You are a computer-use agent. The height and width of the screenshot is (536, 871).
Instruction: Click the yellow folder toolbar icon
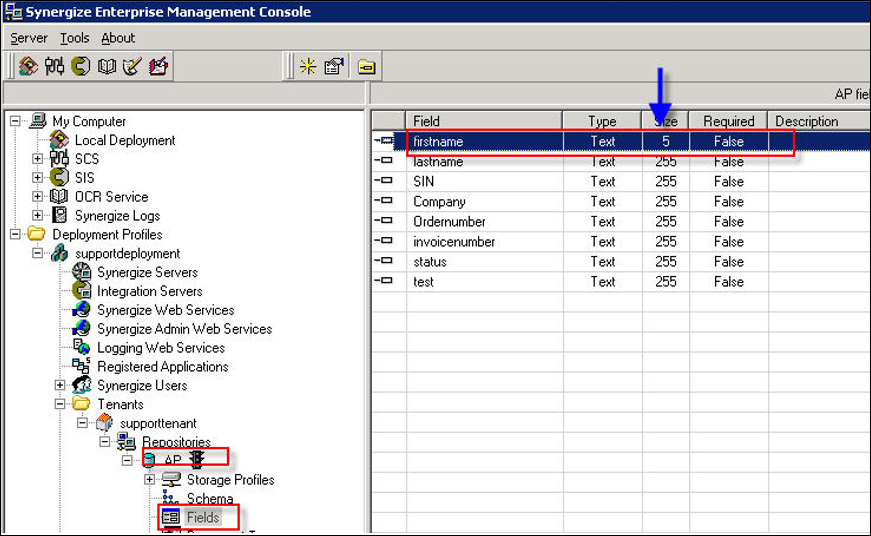click(x=367, y=67)
